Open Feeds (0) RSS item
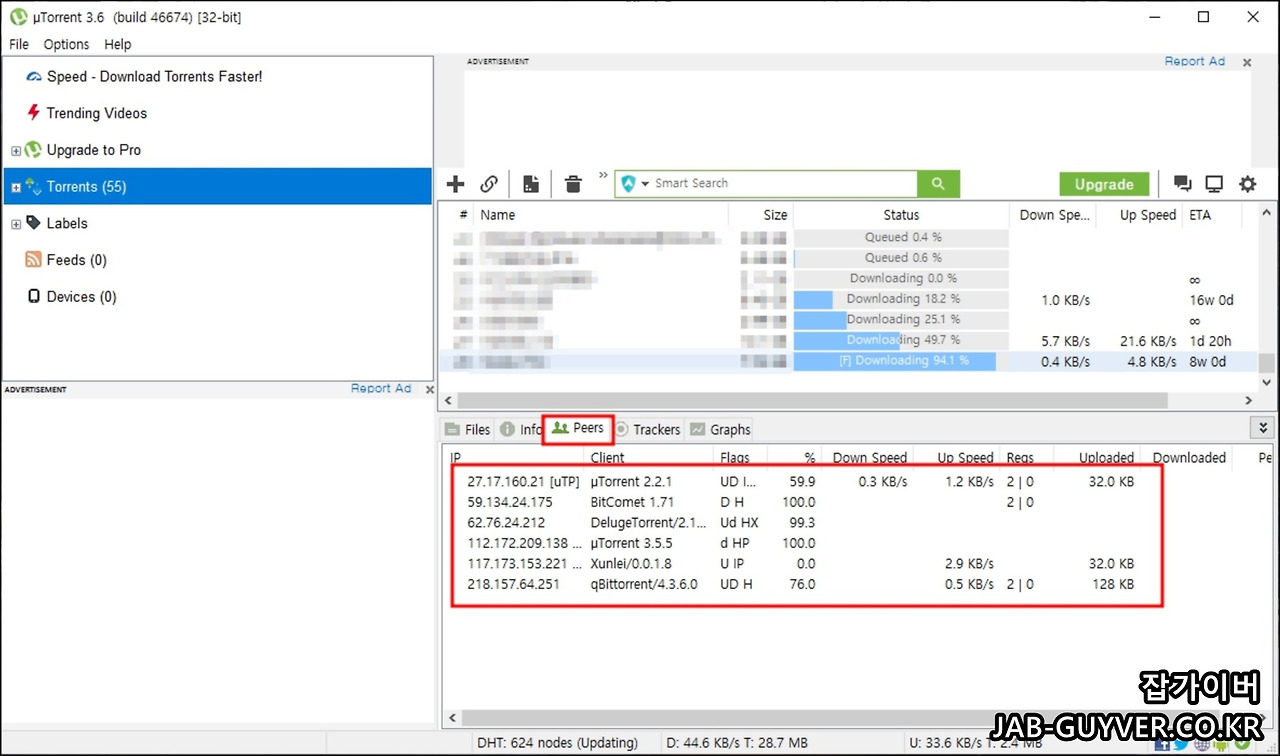 click(x=66, y=260)
